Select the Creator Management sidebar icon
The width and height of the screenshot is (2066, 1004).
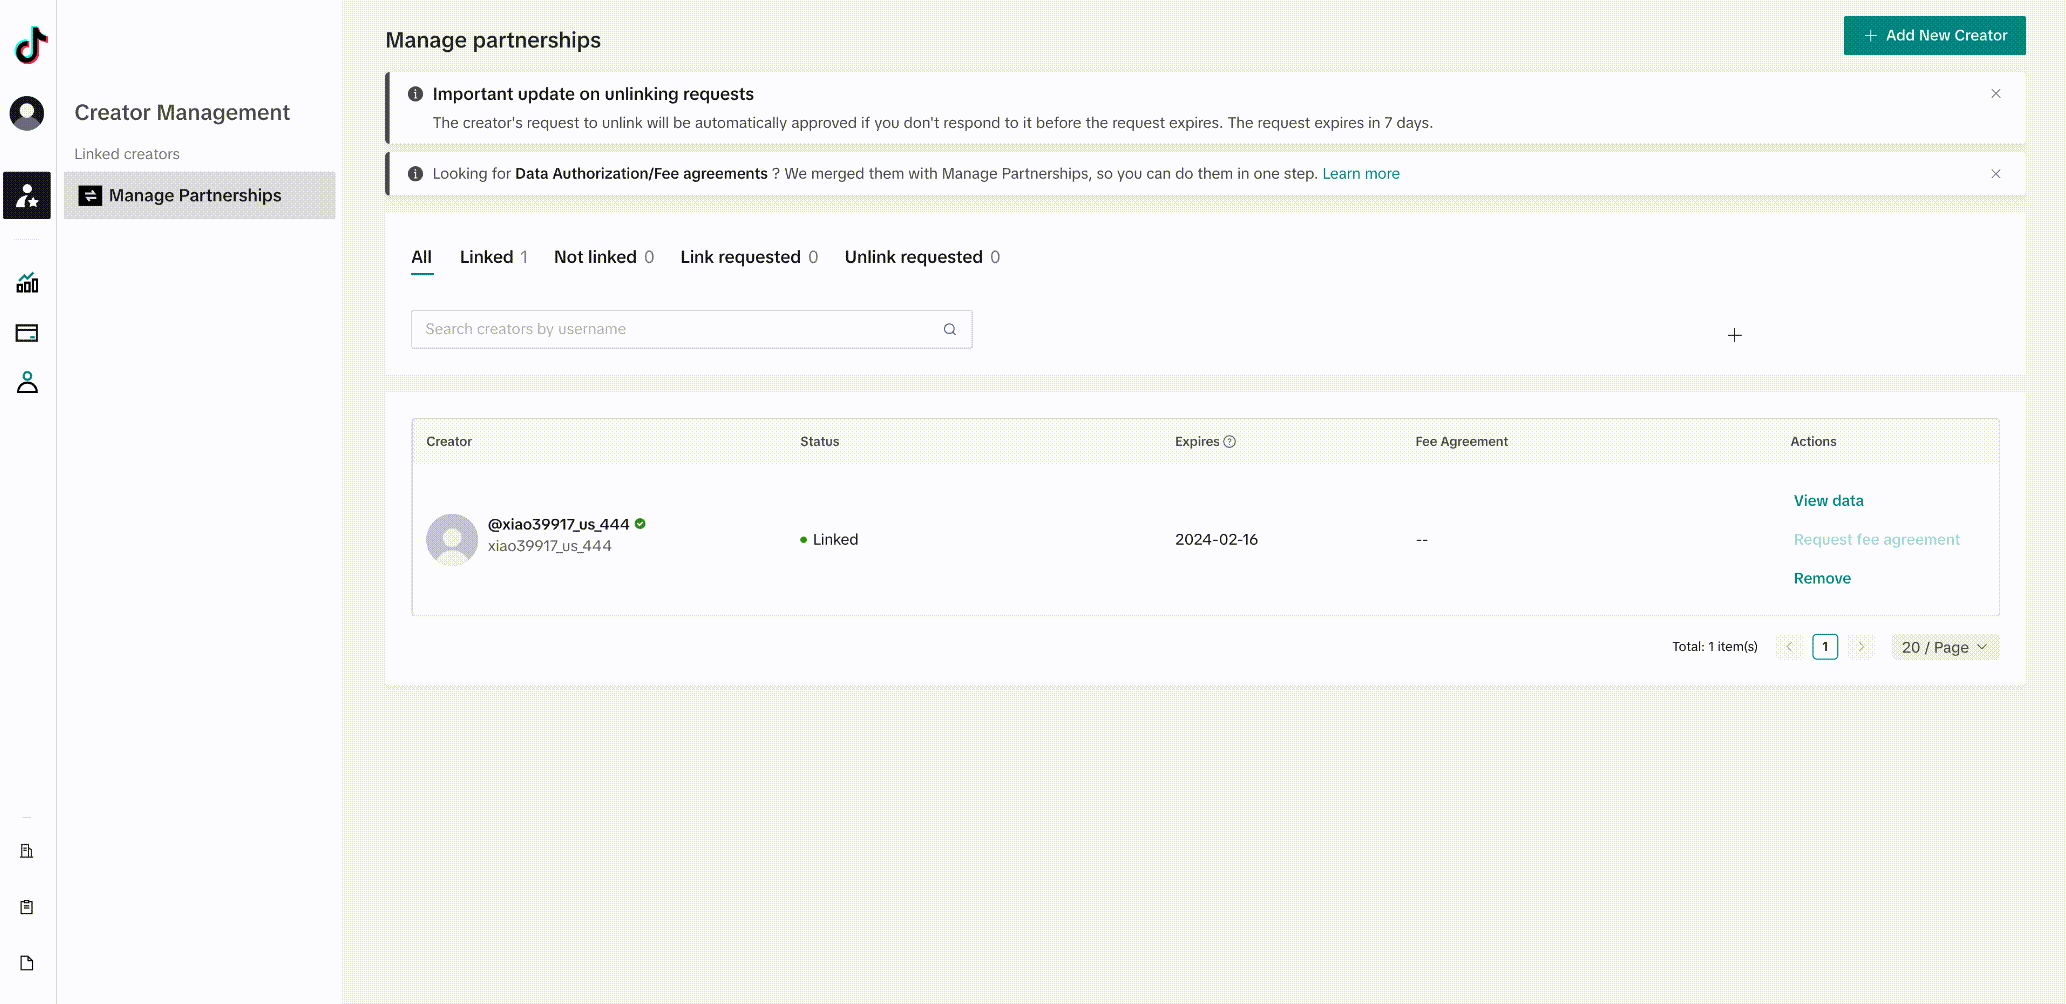(x=27, y=196)
